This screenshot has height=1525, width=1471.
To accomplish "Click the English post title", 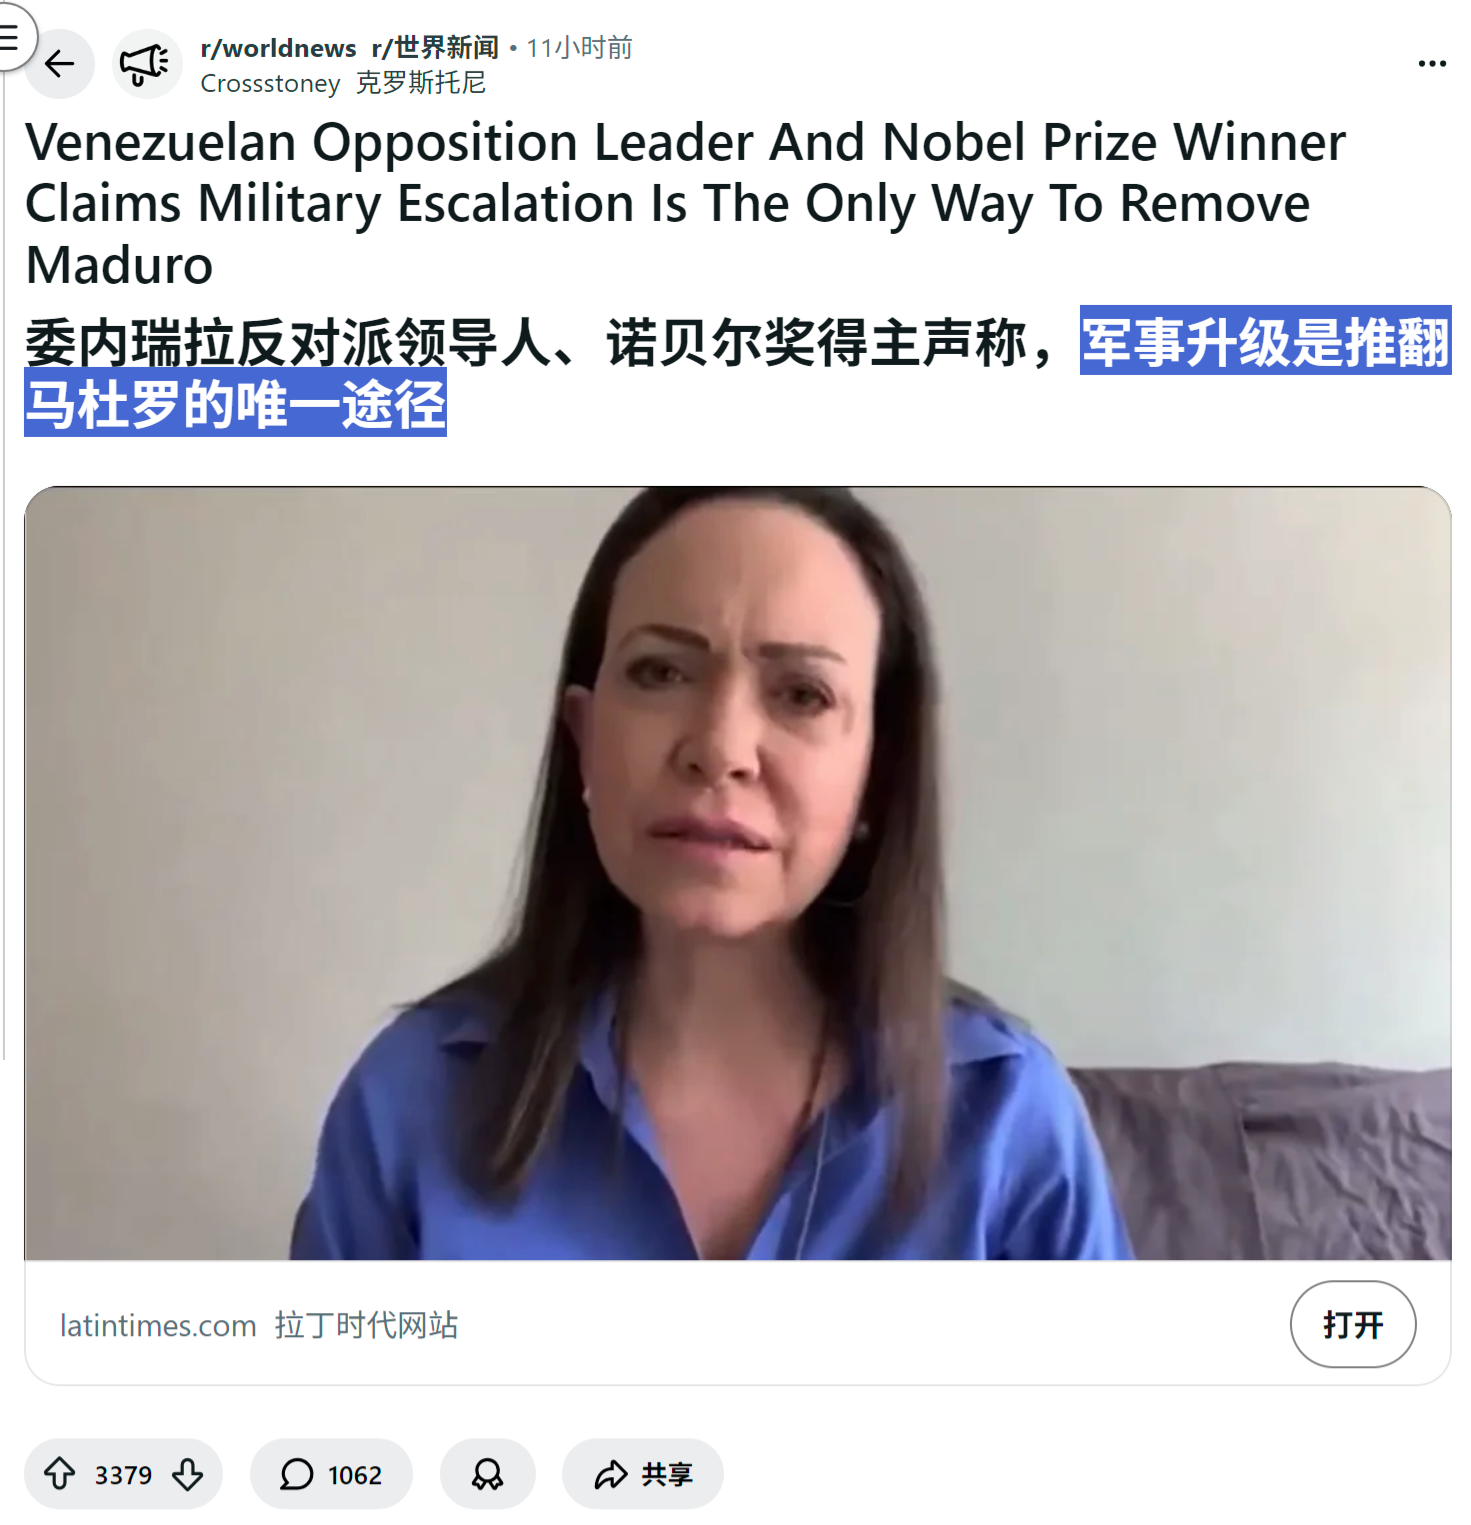I will (x=686, y=203).
